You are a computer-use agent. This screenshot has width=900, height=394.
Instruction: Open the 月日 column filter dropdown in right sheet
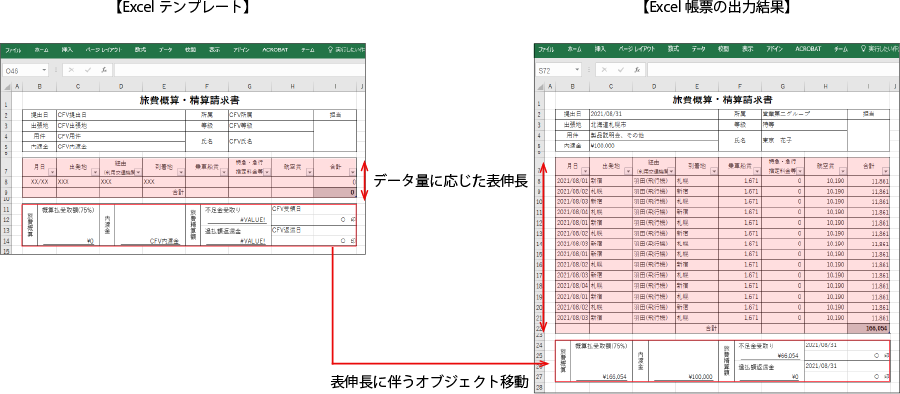pos(585,171)
